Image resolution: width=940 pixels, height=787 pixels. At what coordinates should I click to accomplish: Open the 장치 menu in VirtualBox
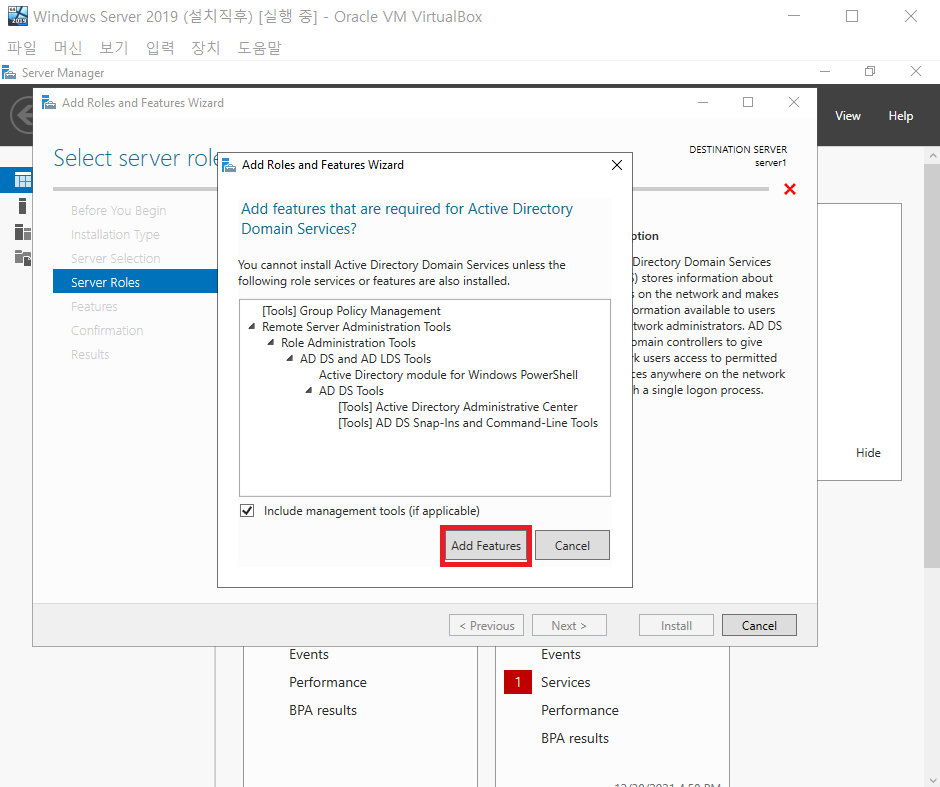(x=206, y=47)
